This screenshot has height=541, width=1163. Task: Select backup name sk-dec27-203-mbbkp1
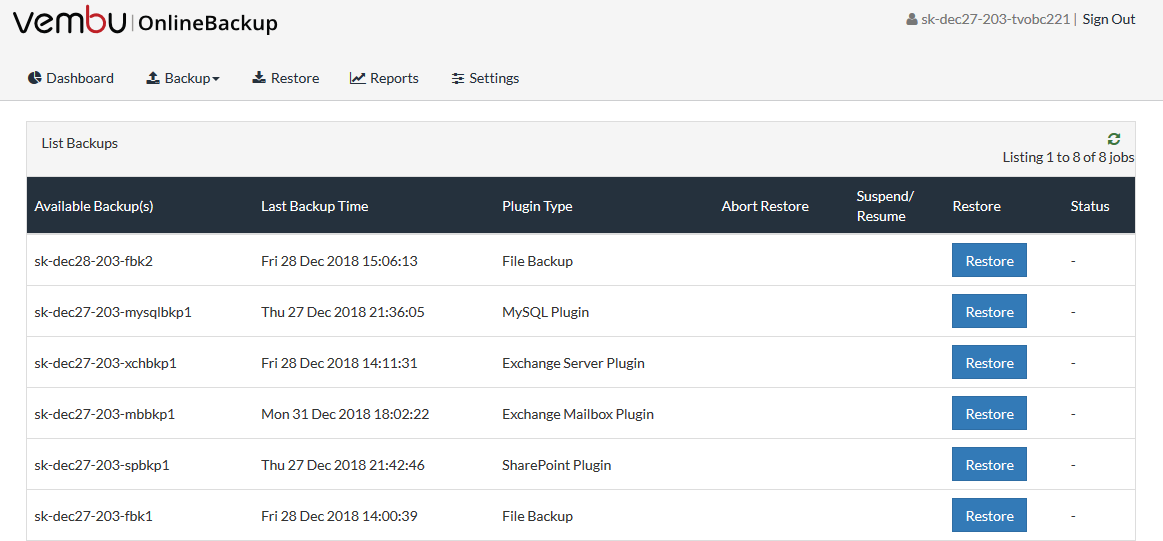tap(105, 414)
